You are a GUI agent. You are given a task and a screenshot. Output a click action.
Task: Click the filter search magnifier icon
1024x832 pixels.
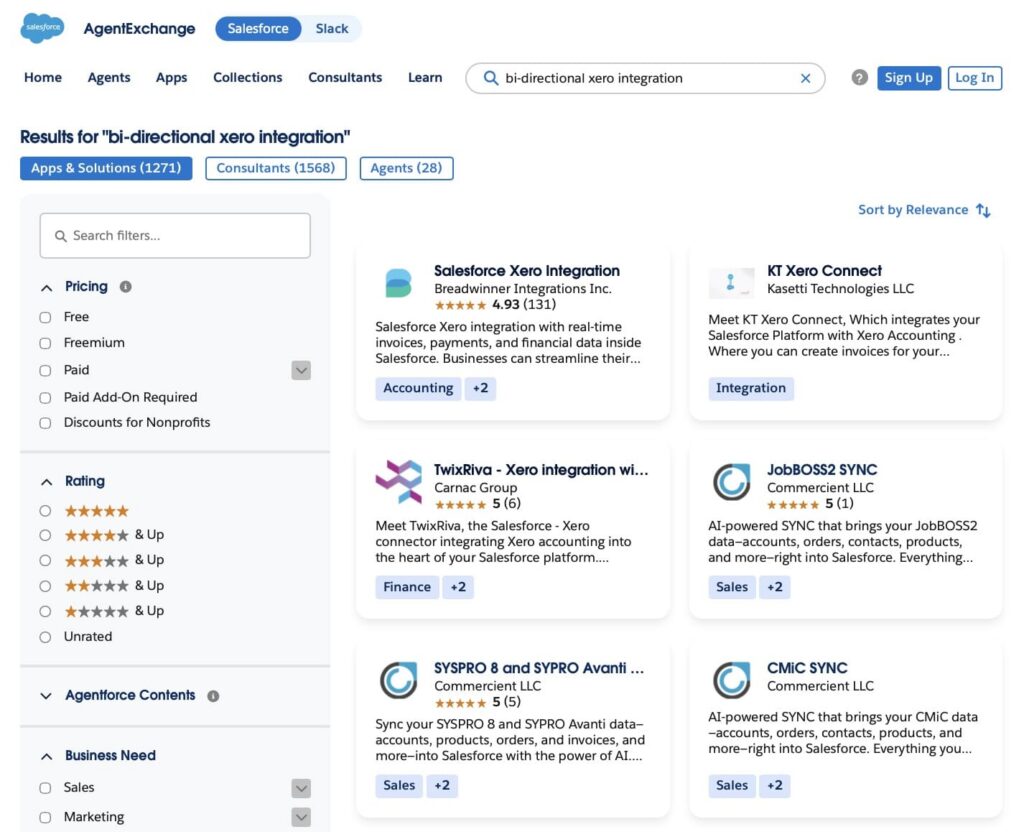pyautogui.click(x=61, y=236)
